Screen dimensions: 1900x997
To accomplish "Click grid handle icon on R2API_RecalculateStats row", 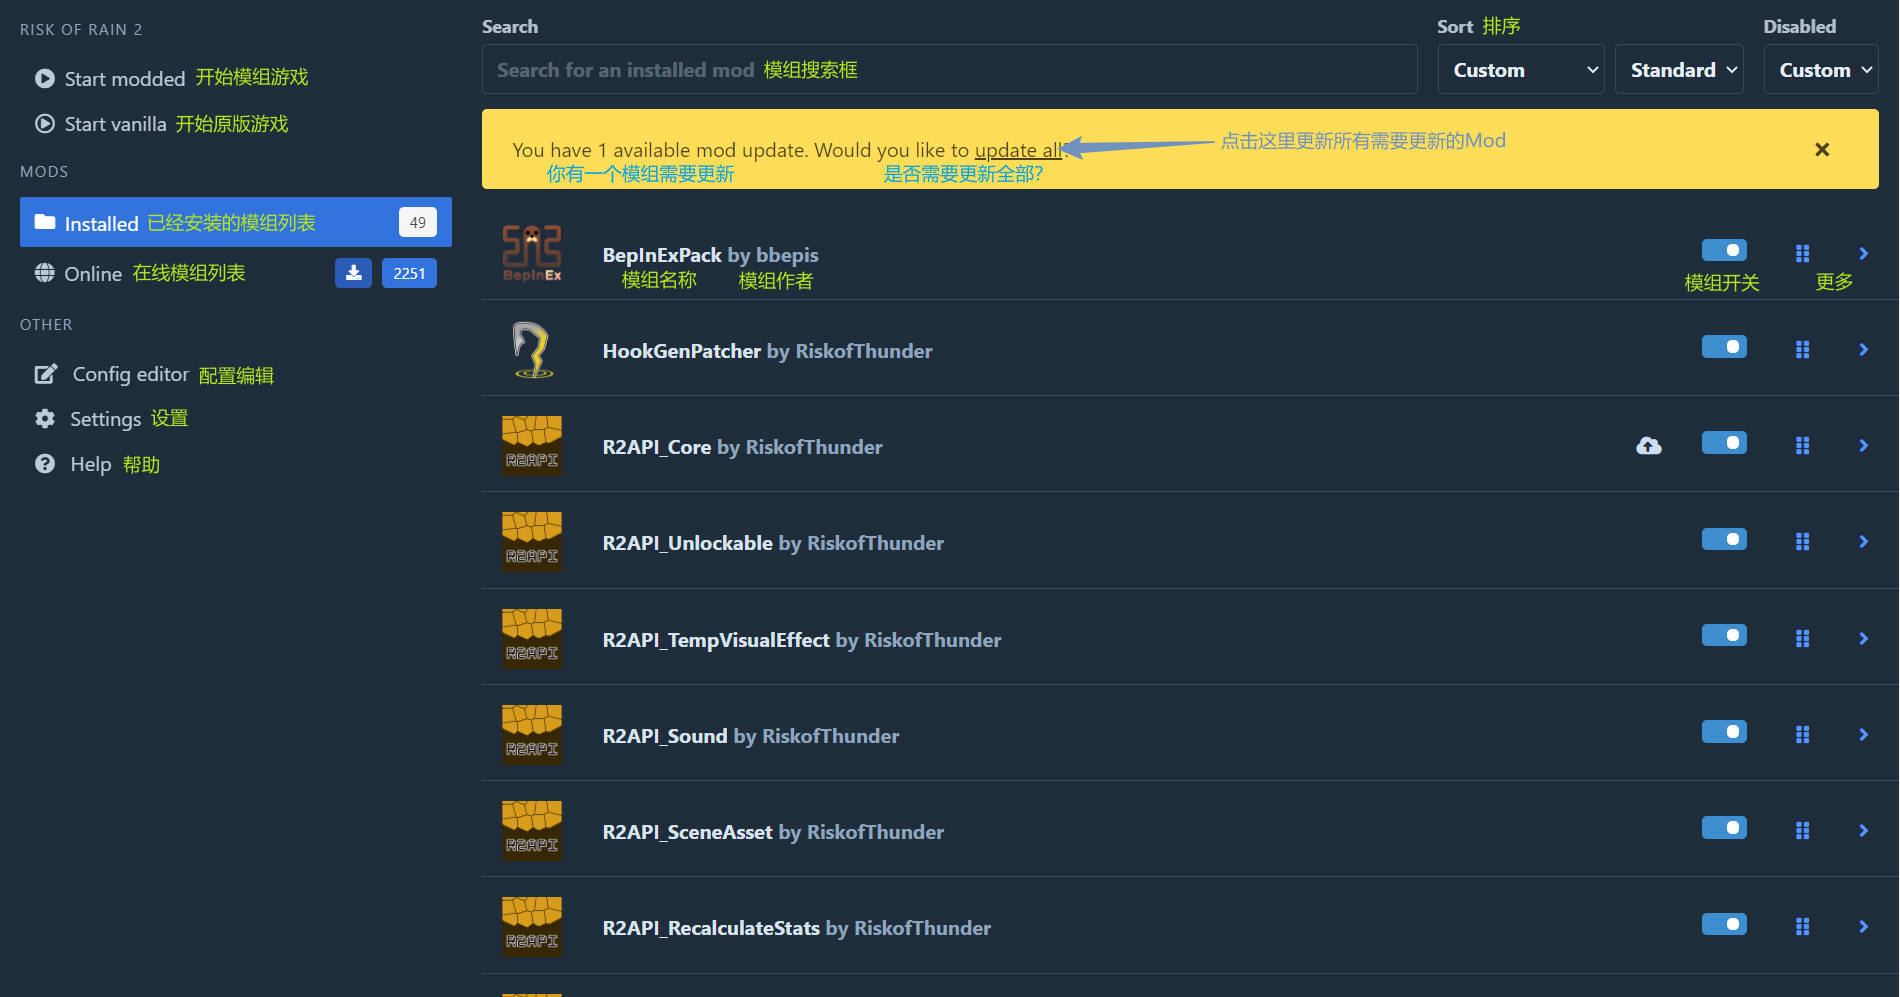I will pos(1802,927).
